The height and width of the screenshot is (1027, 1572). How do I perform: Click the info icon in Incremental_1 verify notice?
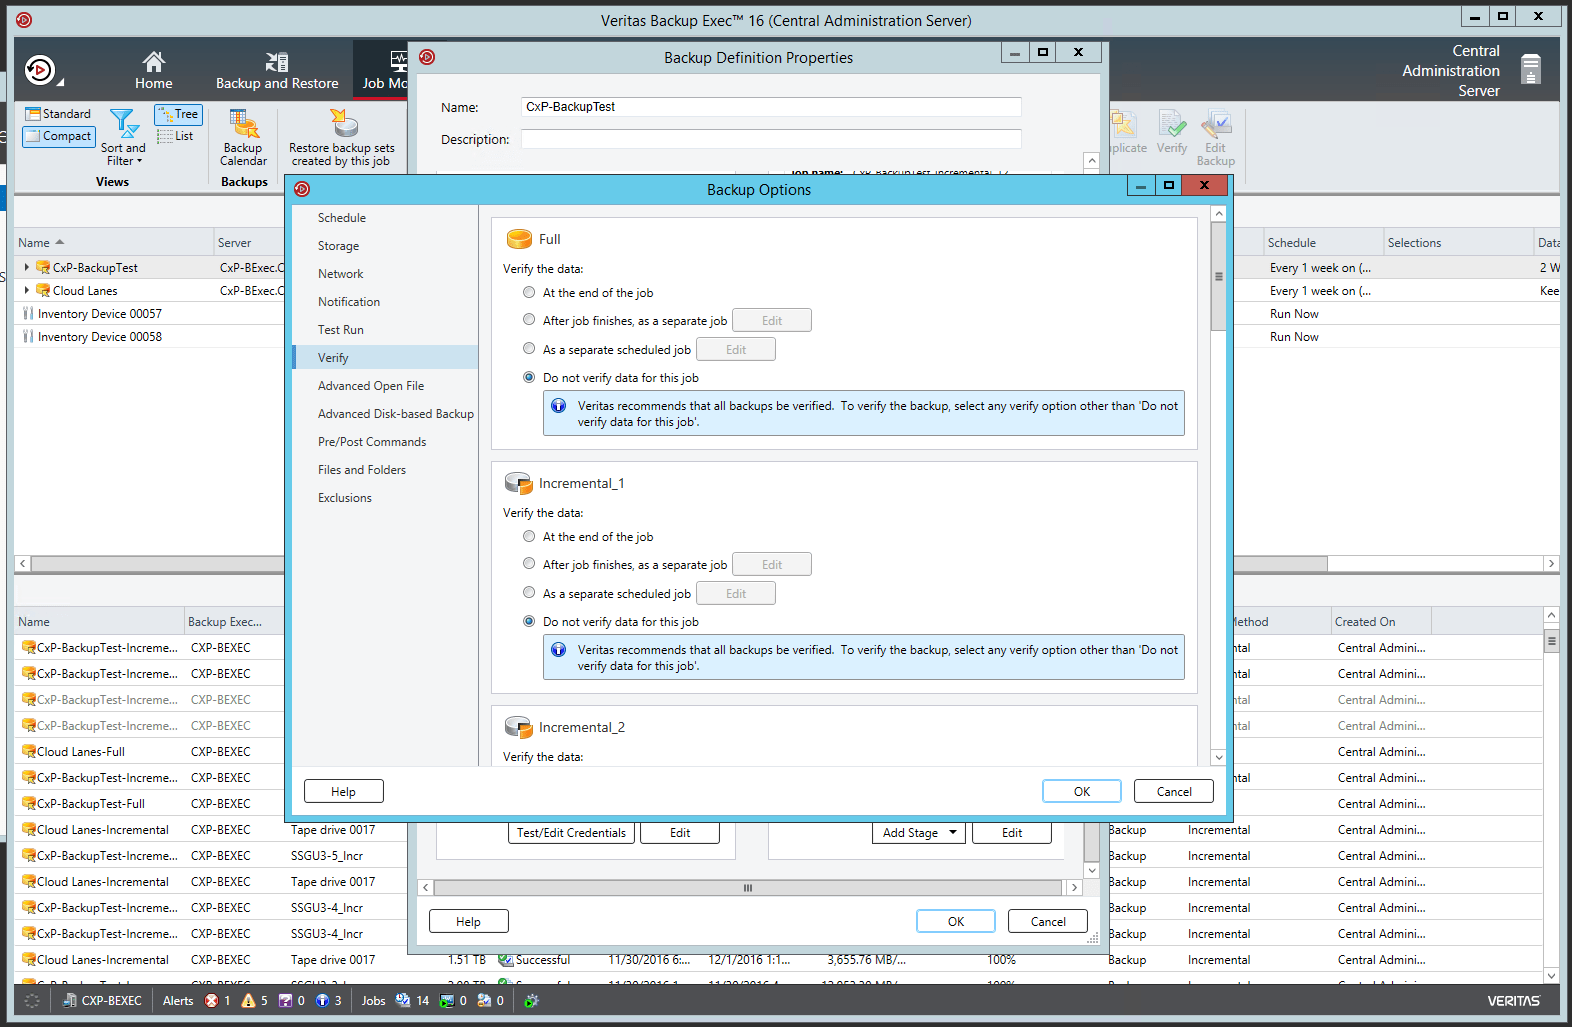[x=559, y=650]
